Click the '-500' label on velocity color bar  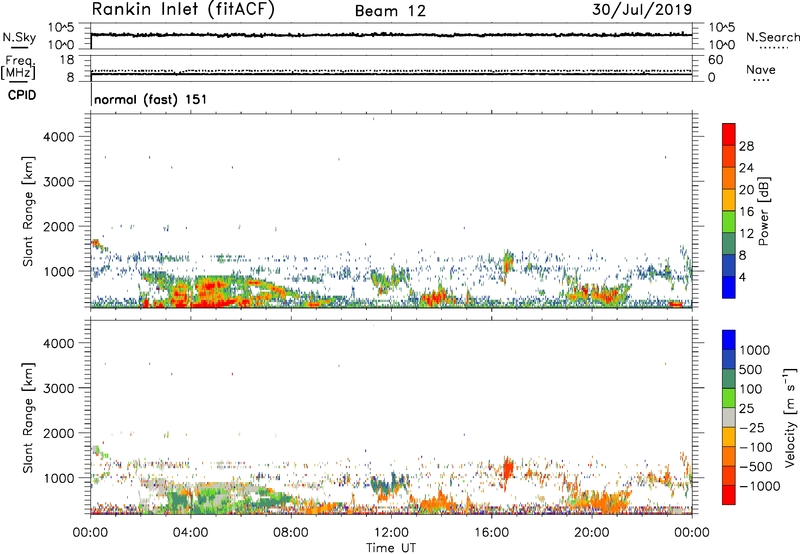click(756, 467)
